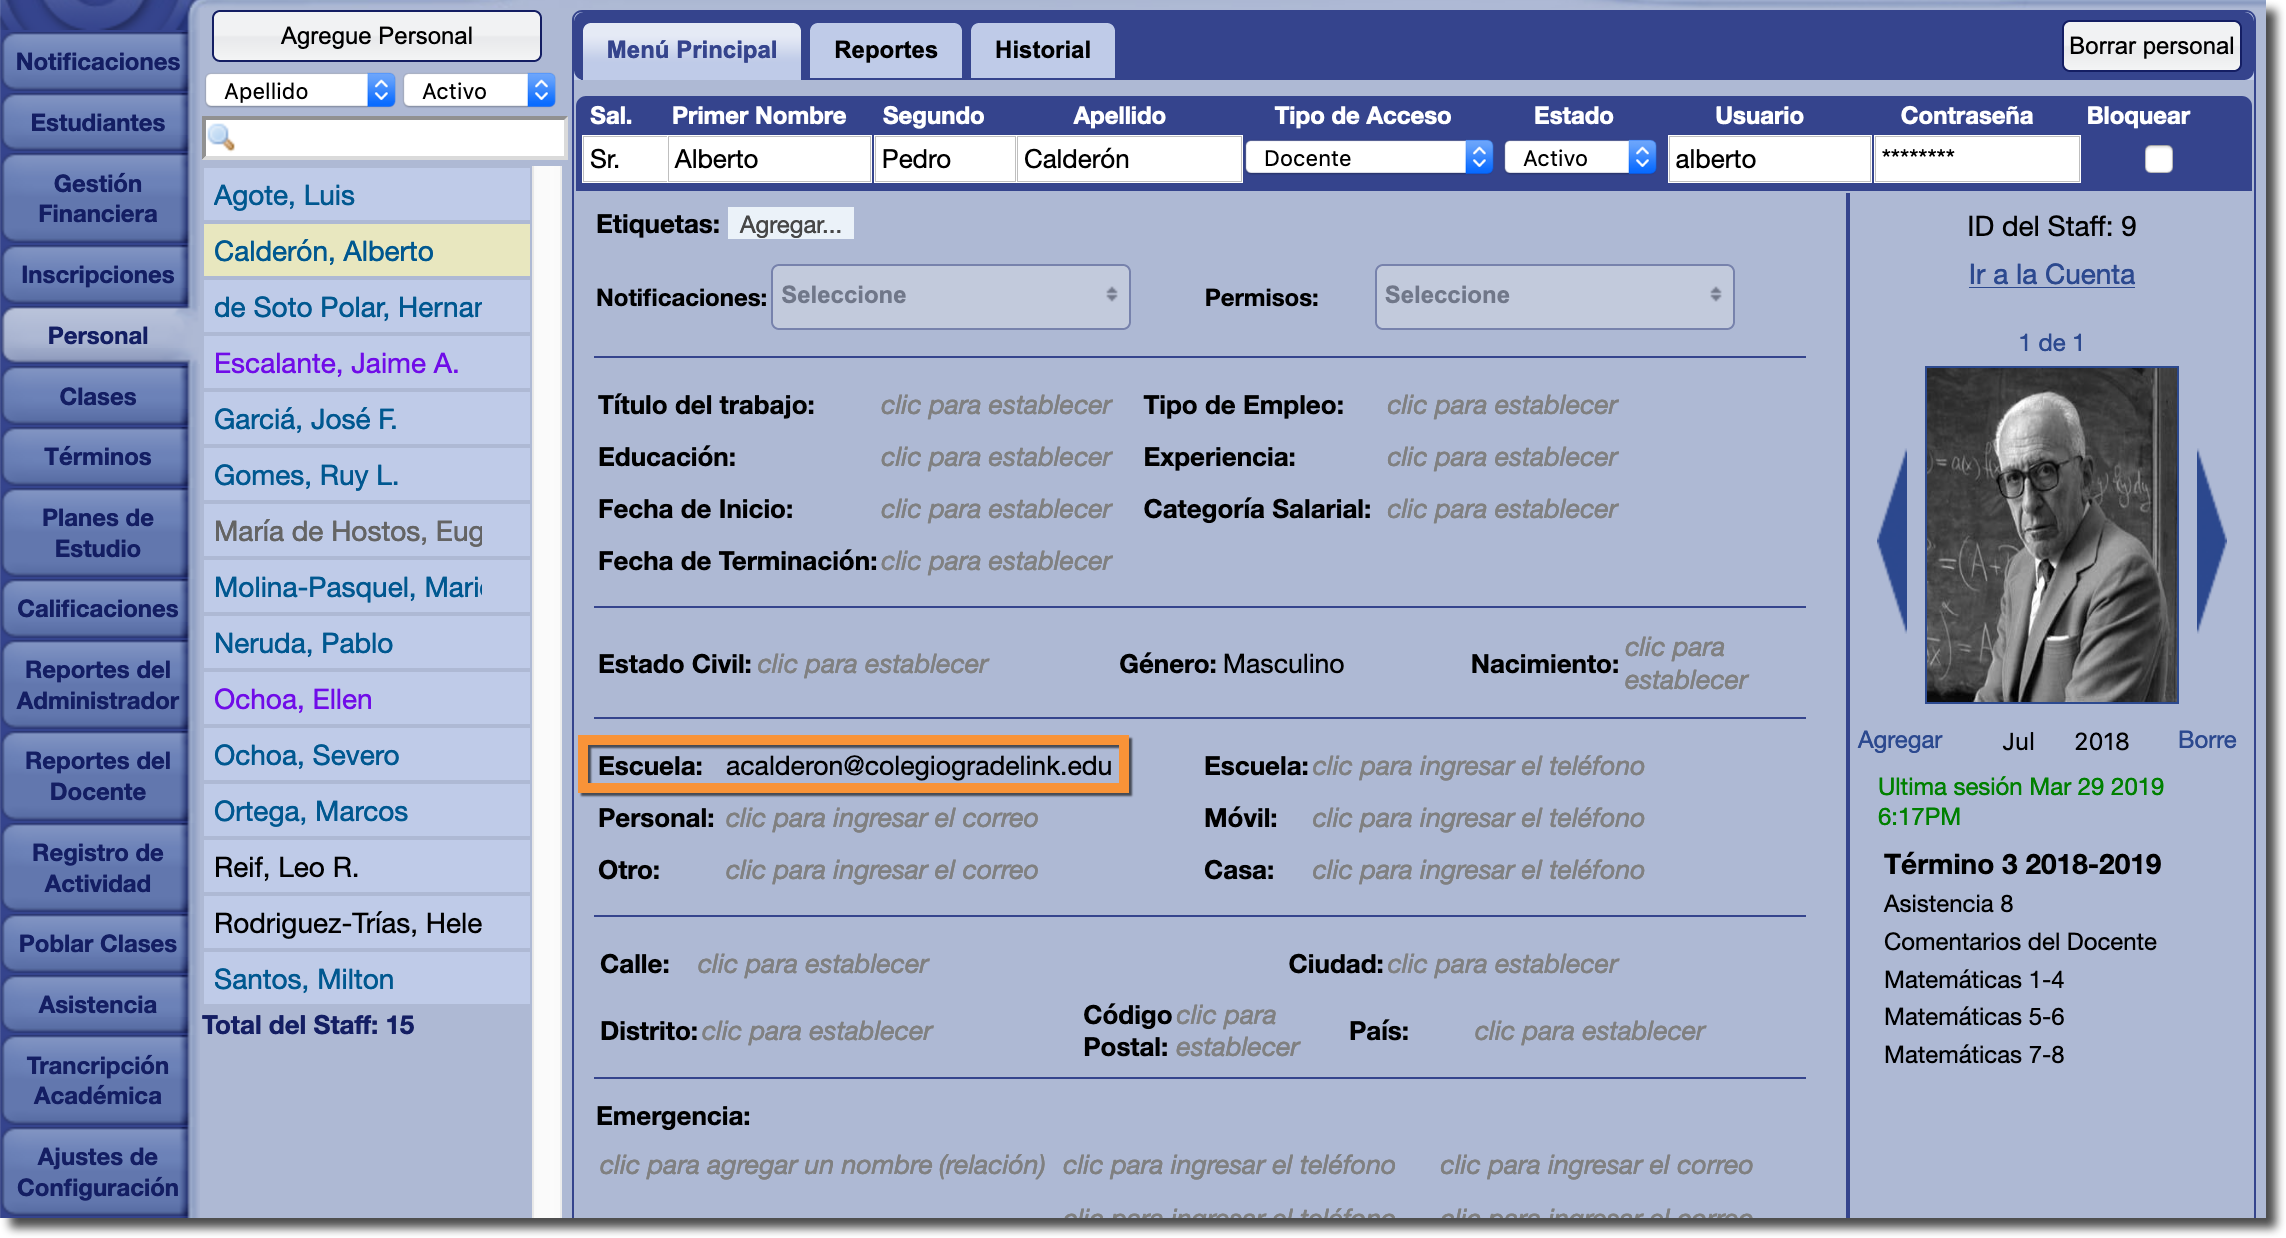Open the Permisos Seleccione dropdown
This screenshot has height=1238, width=2286.
[1553, 296]
